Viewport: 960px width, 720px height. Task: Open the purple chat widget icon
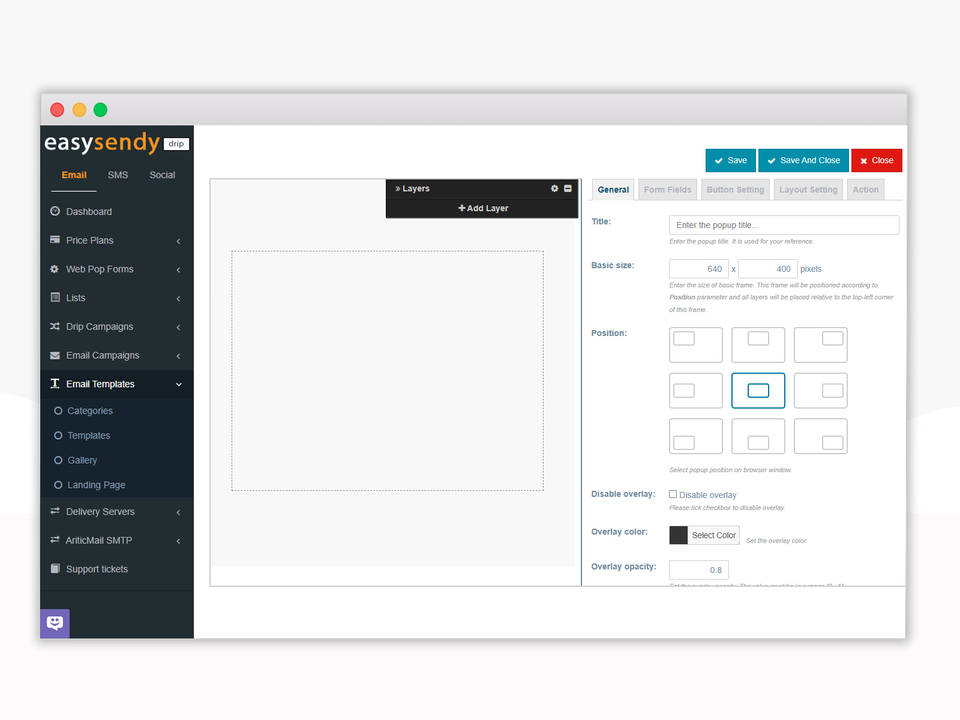click(55, 623)
